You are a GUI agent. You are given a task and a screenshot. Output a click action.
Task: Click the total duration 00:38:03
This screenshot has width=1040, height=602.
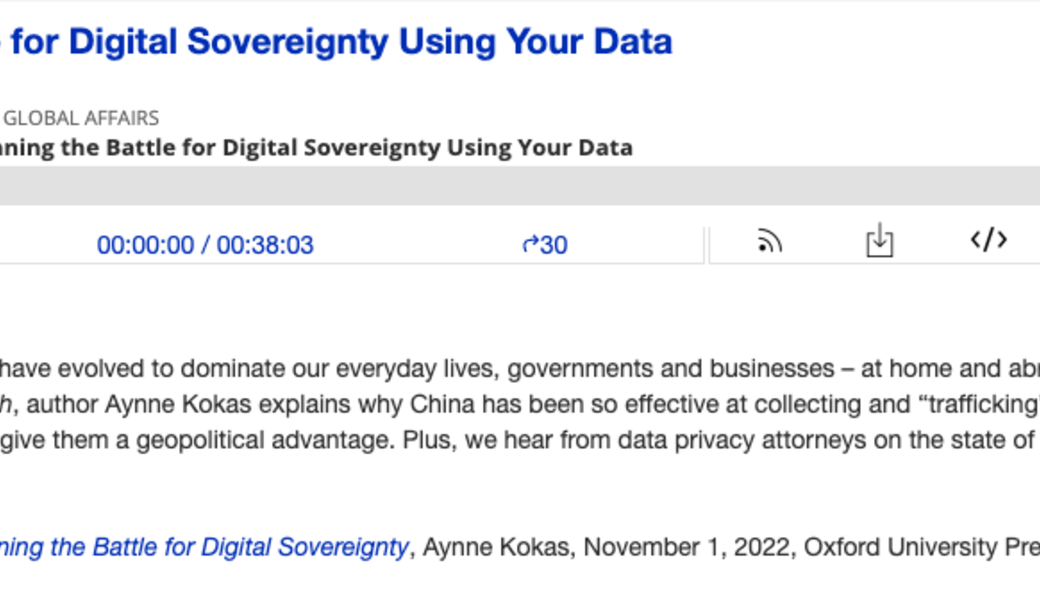pyautogui.click(x=265, y=245)
